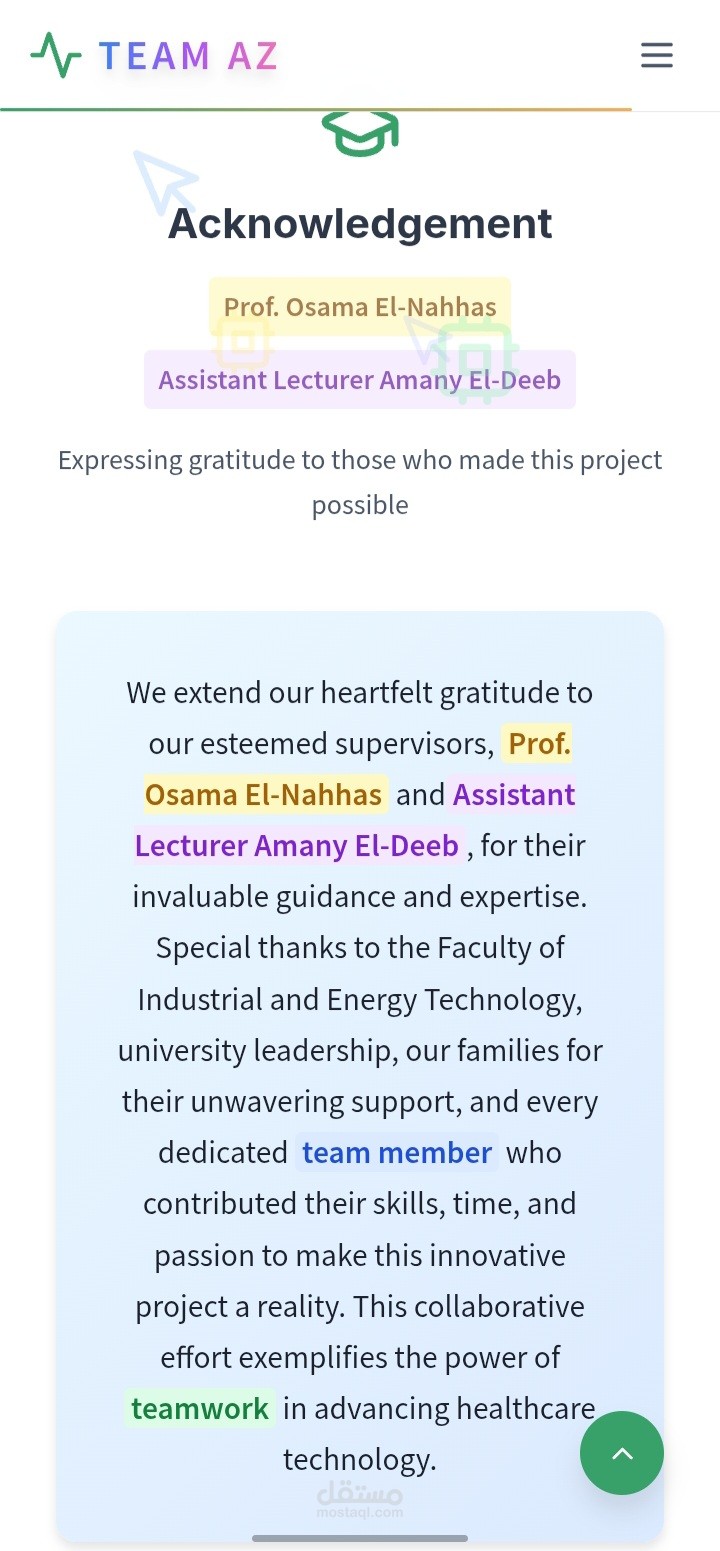720x1551 pixels.
Task: Click the yellow chip icon
Action: pyautogui.click(x=243, y=343)
